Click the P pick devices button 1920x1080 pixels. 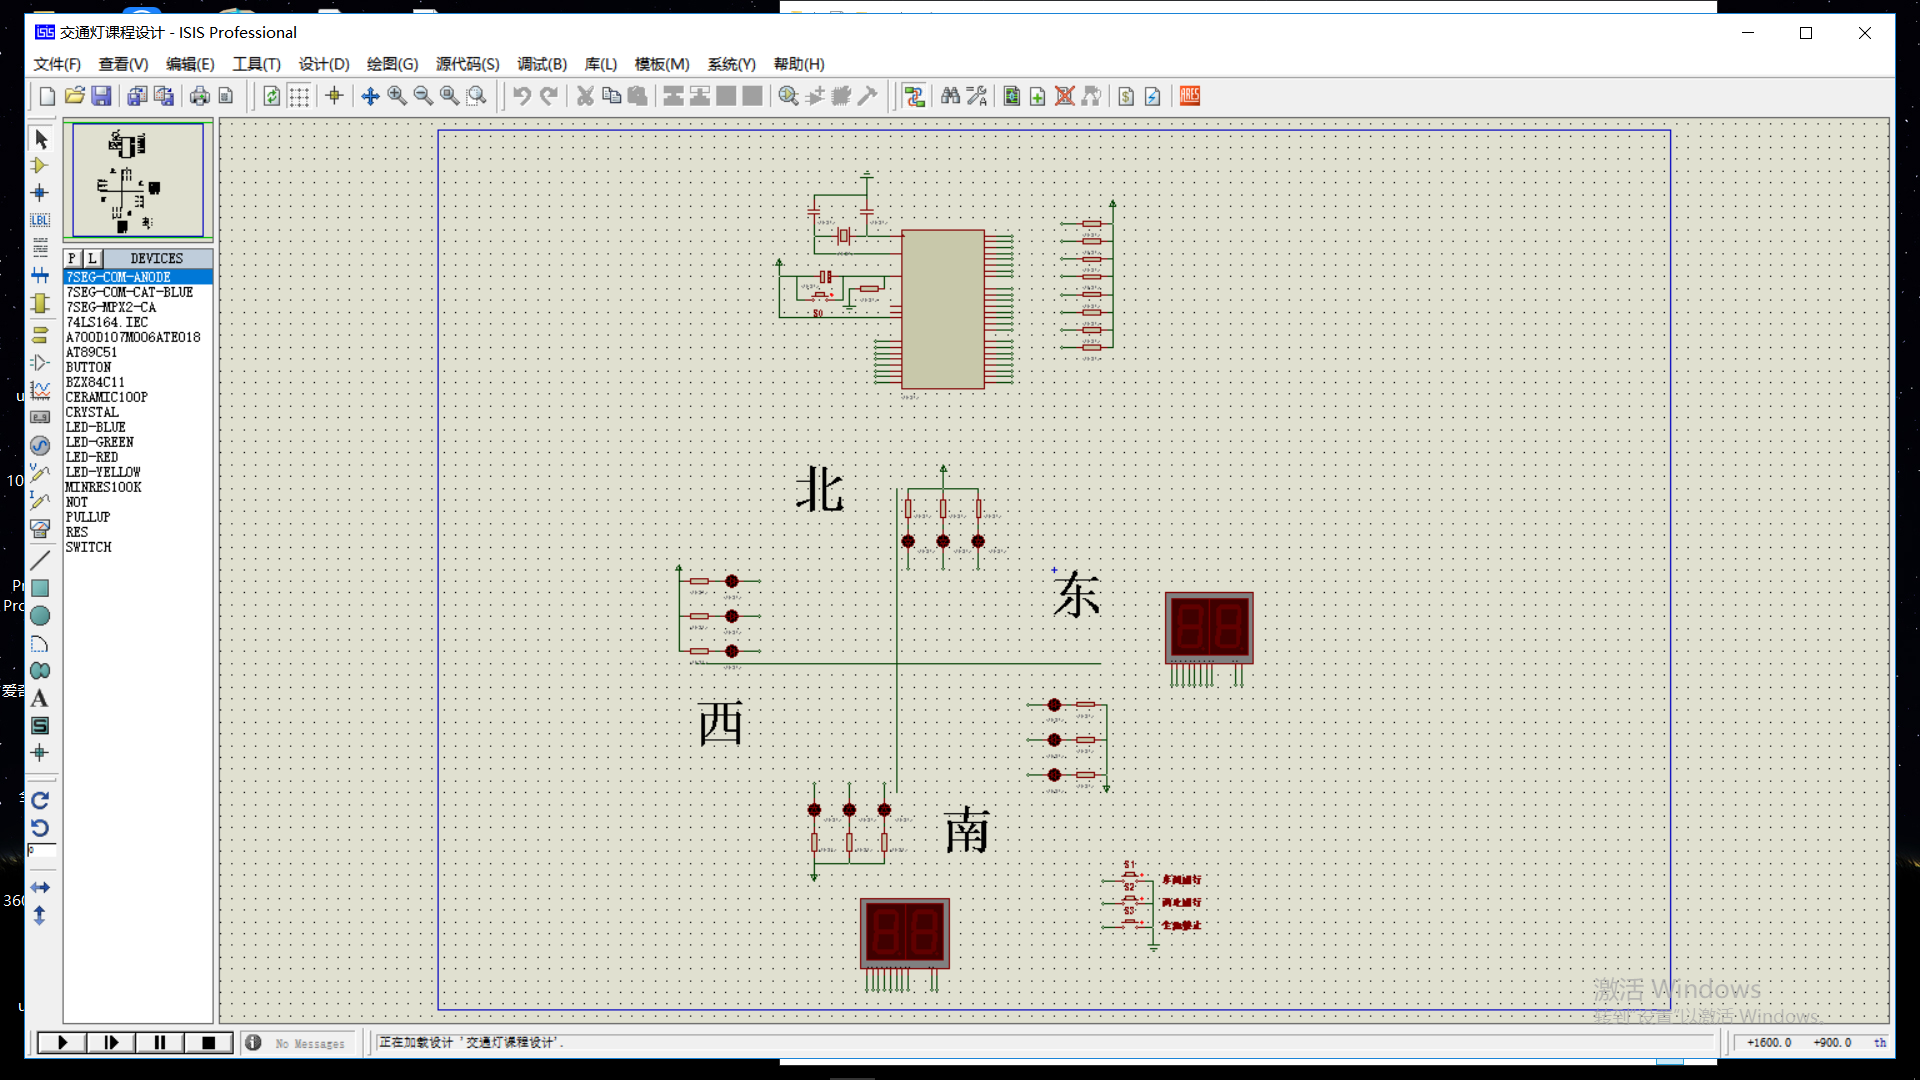pos(72,258)
